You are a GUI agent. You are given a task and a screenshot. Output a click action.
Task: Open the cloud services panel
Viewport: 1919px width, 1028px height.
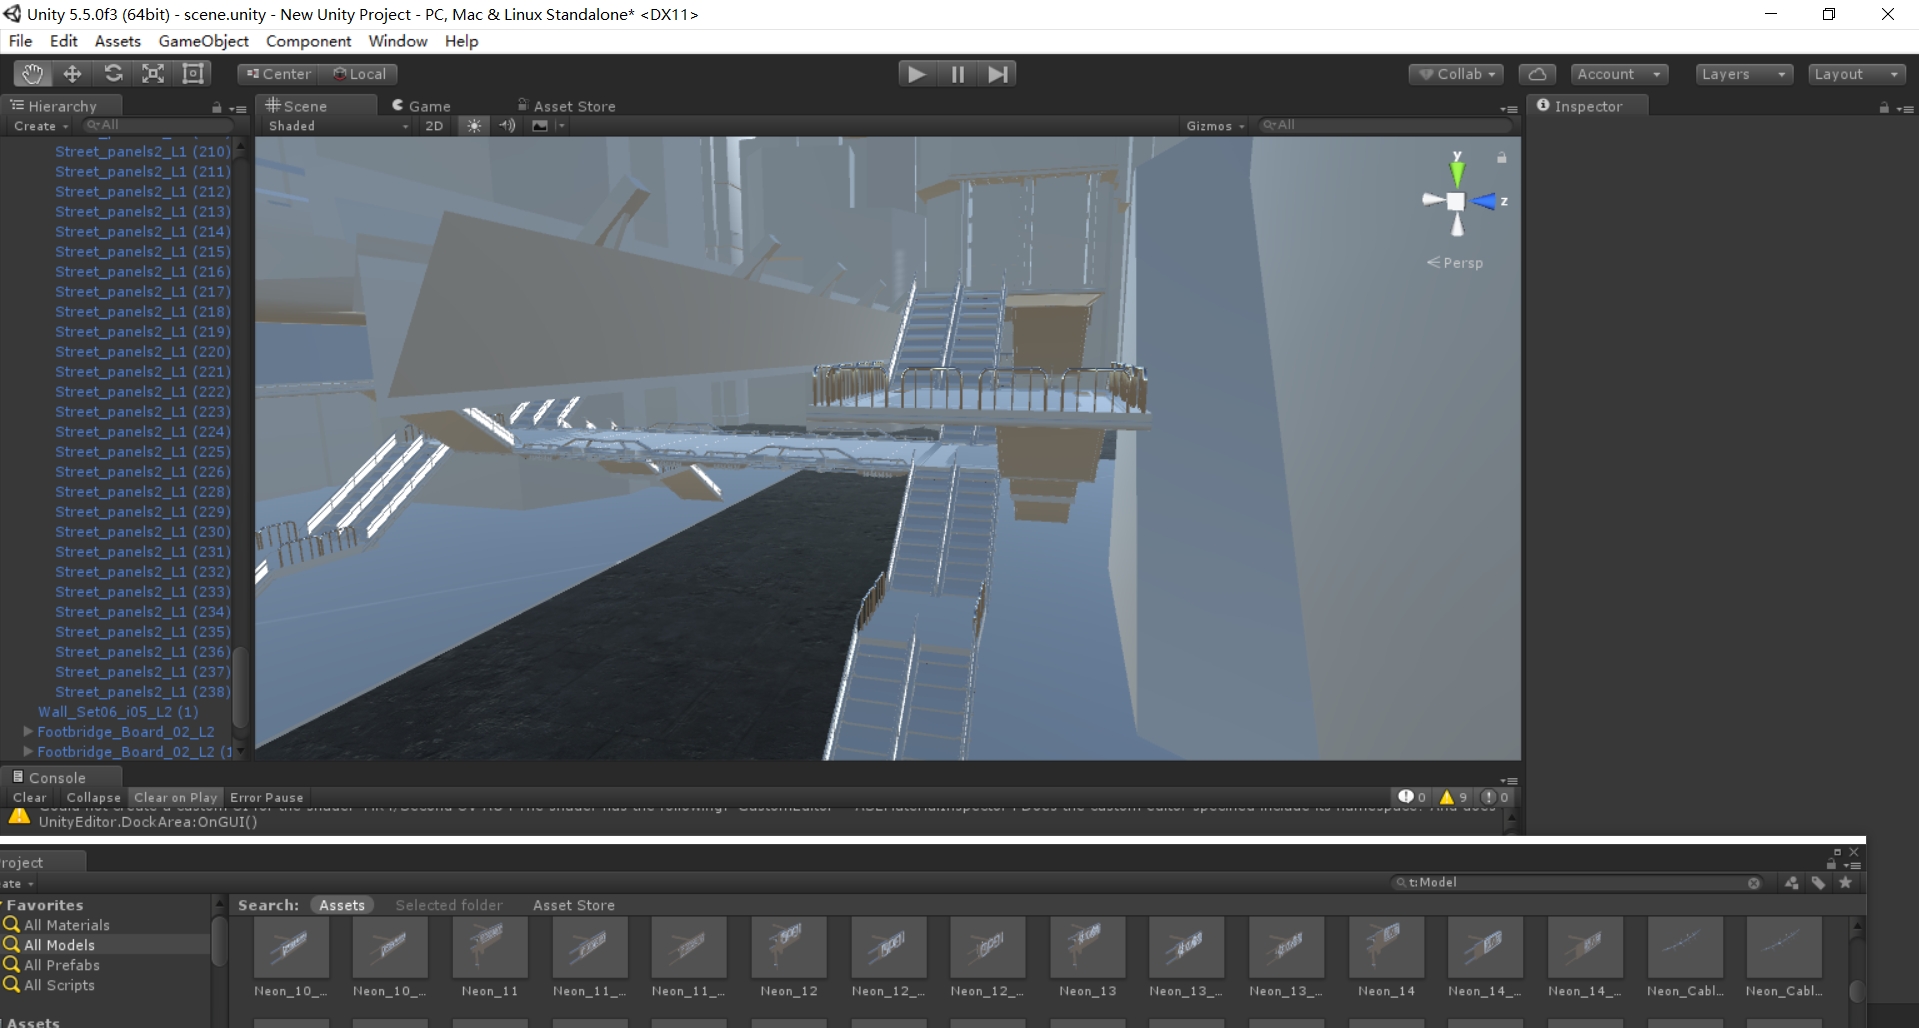point(1537,74)
